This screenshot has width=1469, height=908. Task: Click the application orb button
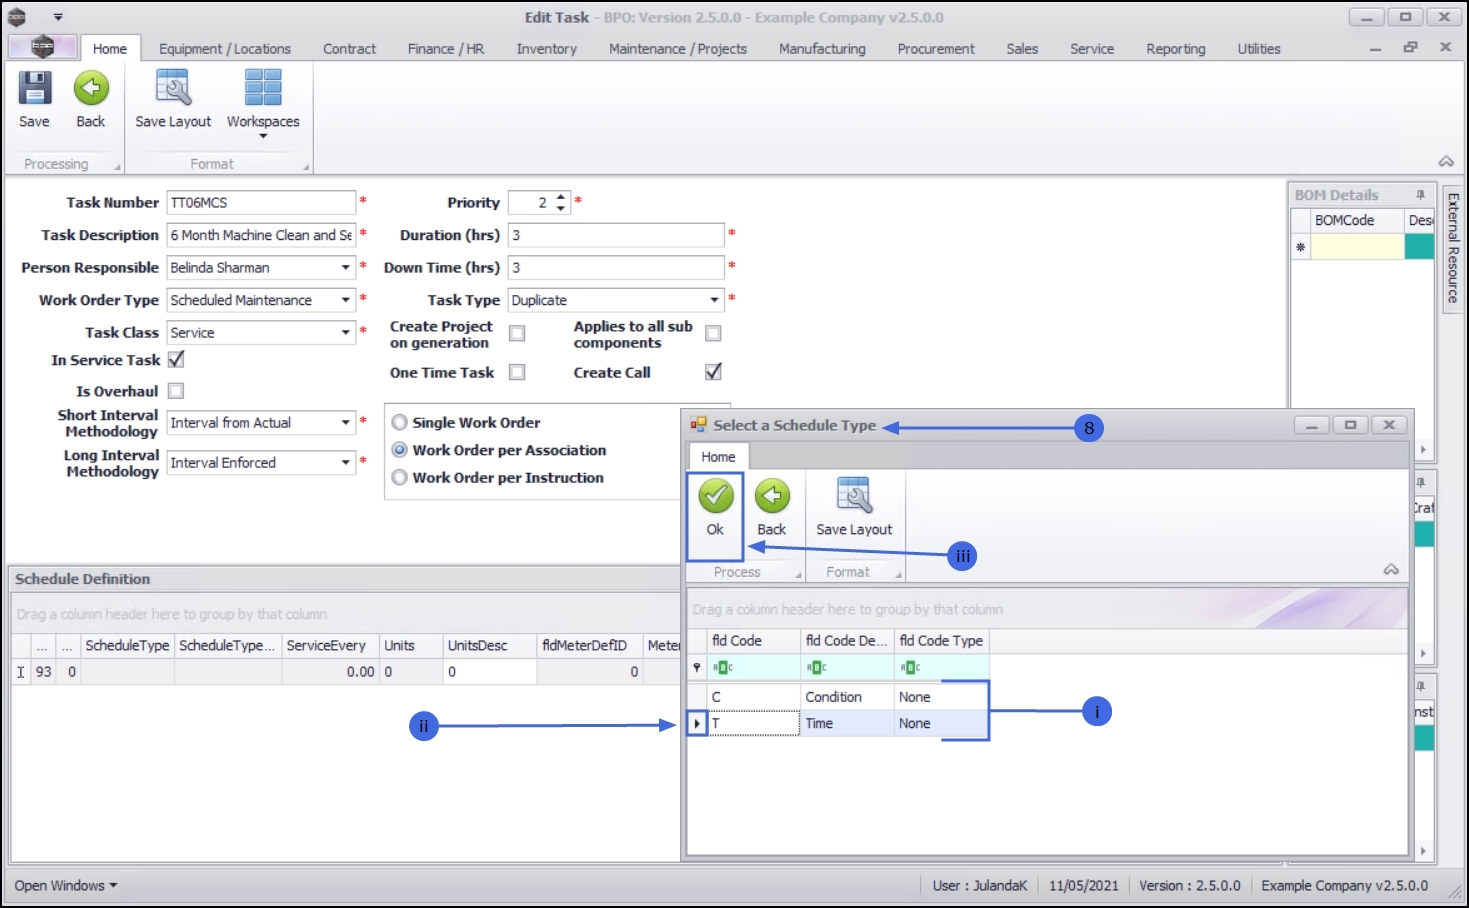[x=42, y=46]
